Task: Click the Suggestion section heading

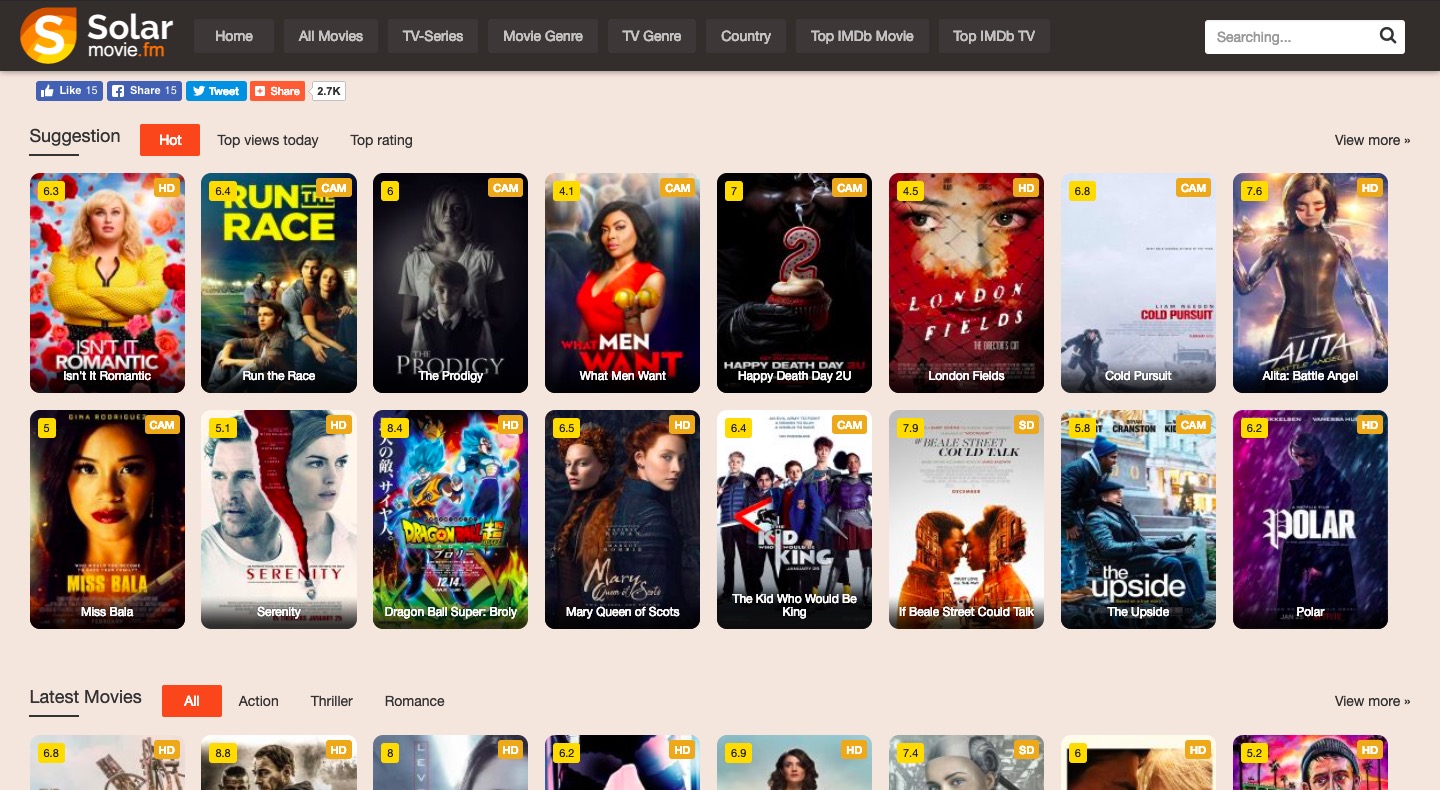Action: 75,136
